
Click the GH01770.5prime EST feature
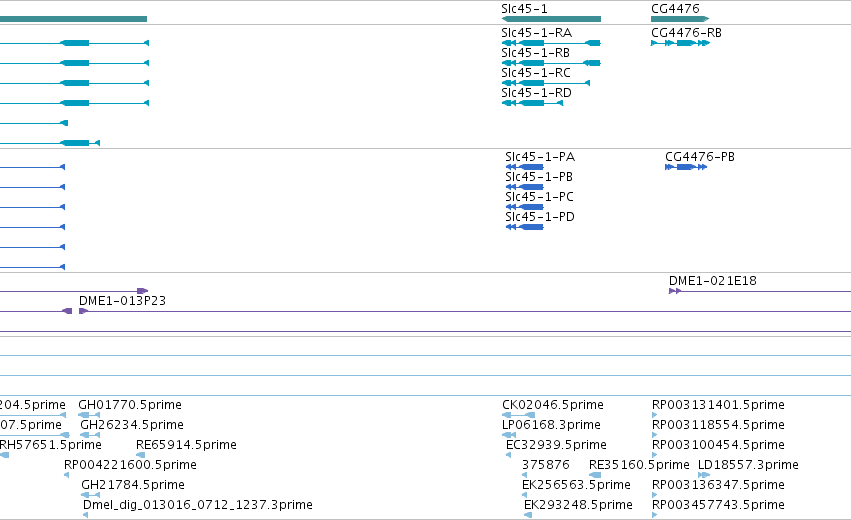[89, 415]
